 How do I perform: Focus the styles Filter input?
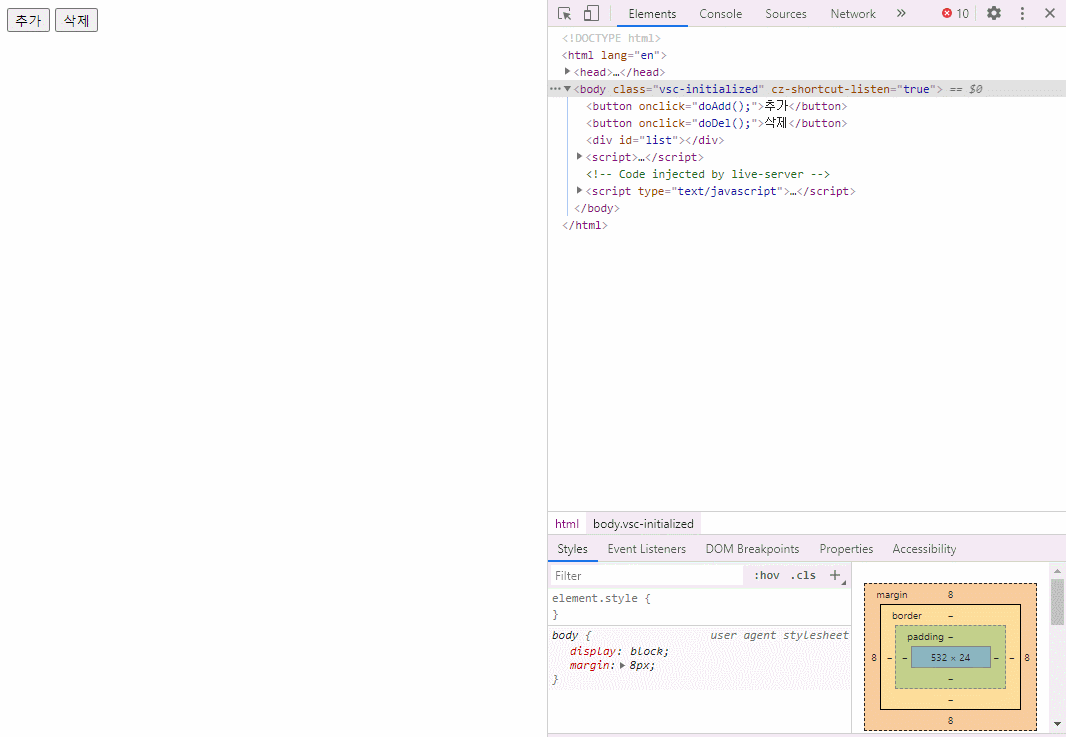647,575
